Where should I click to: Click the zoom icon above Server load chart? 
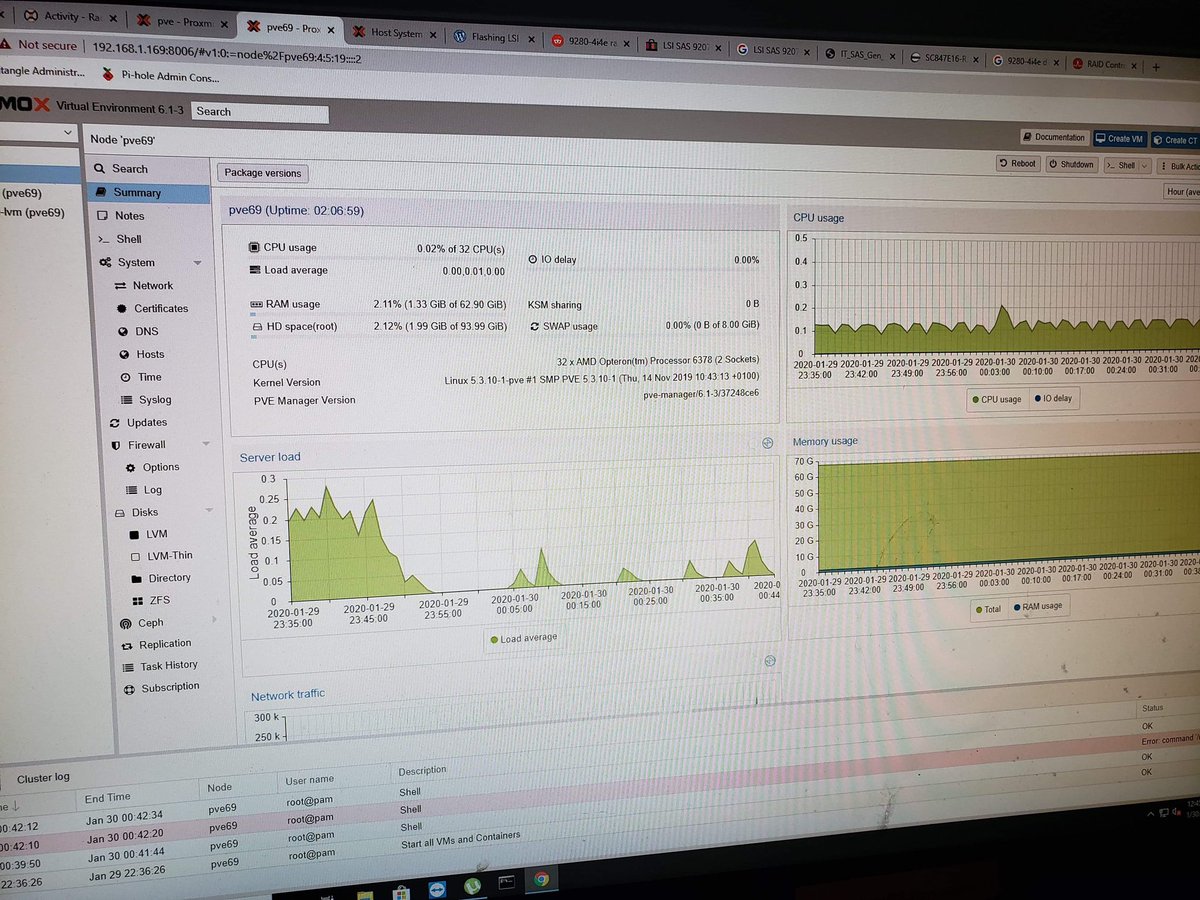(768, 443)
